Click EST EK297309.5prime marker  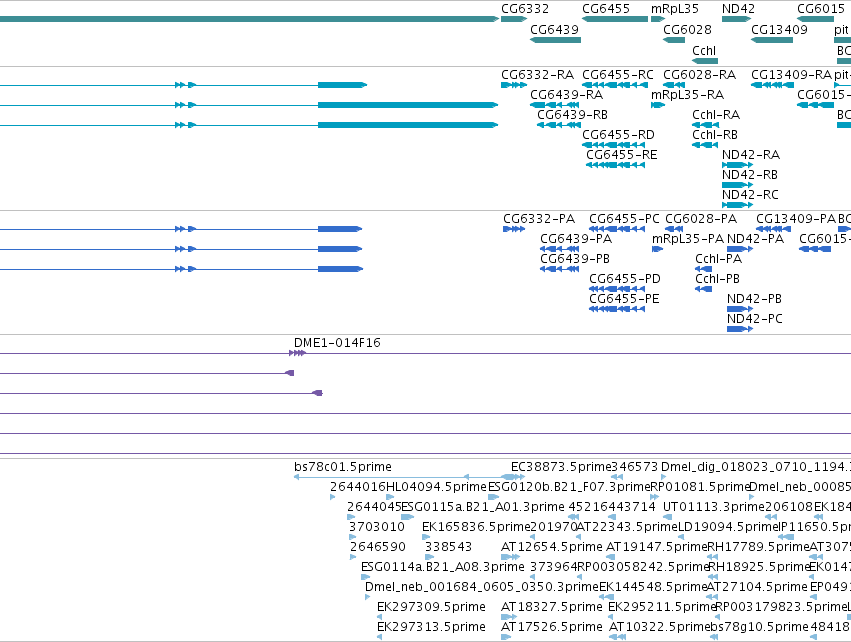(379, 618)
